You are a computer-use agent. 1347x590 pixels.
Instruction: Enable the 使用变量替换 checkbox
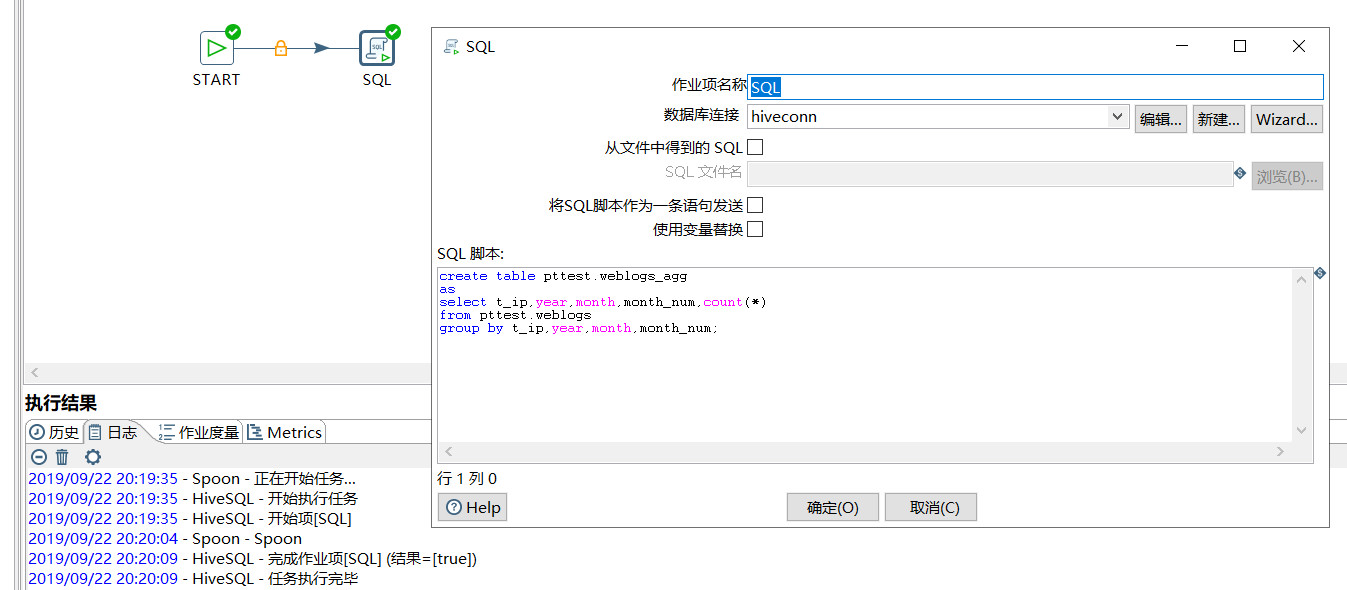[756, 229]
